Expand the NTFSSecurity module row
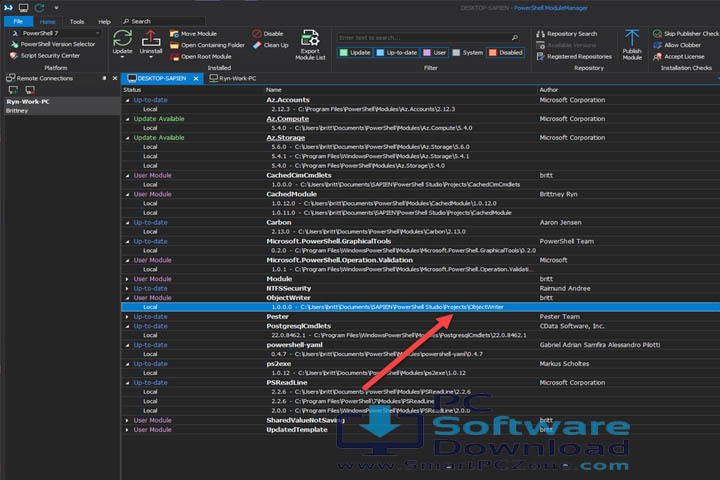Screen dimensions: 720x480 (x=127, y=288)
